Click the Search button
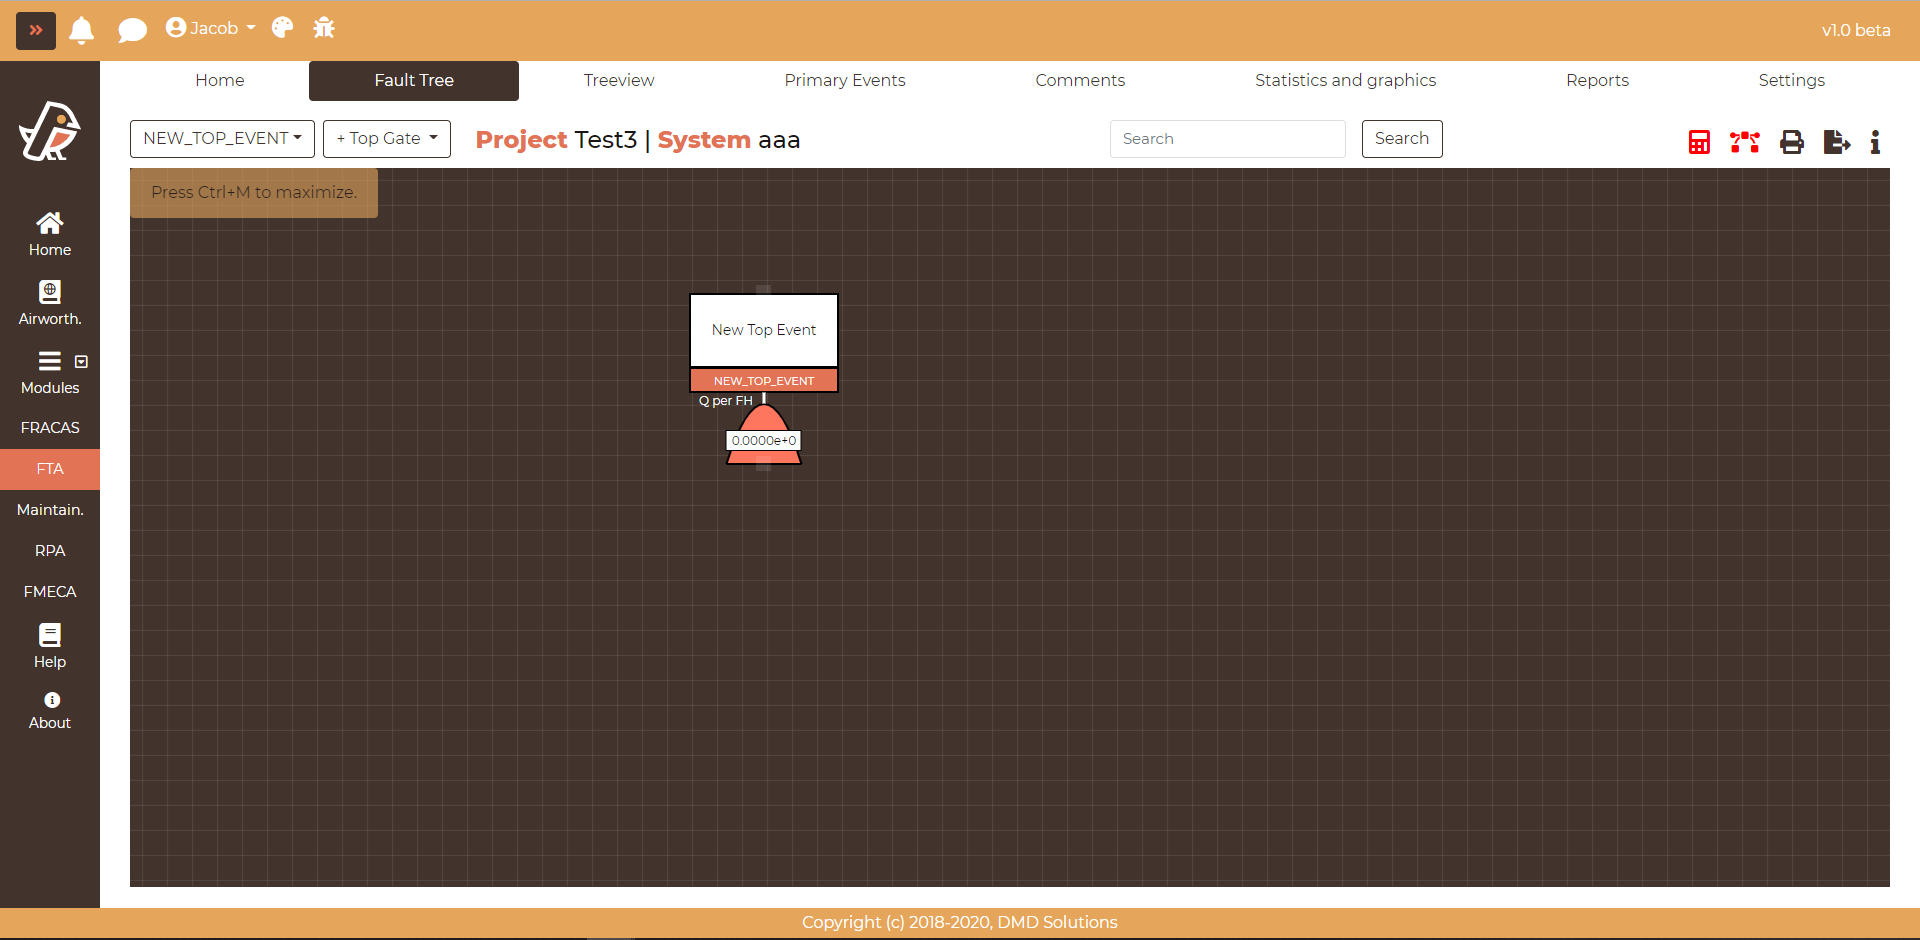The image size is (1920, 940). [1401, 139]
